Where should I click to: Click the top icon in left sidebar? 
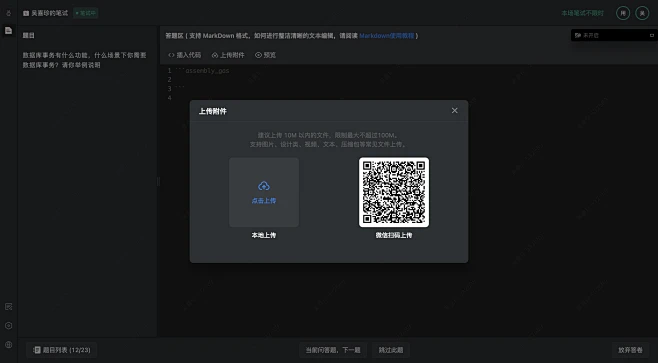pos(8,13)
